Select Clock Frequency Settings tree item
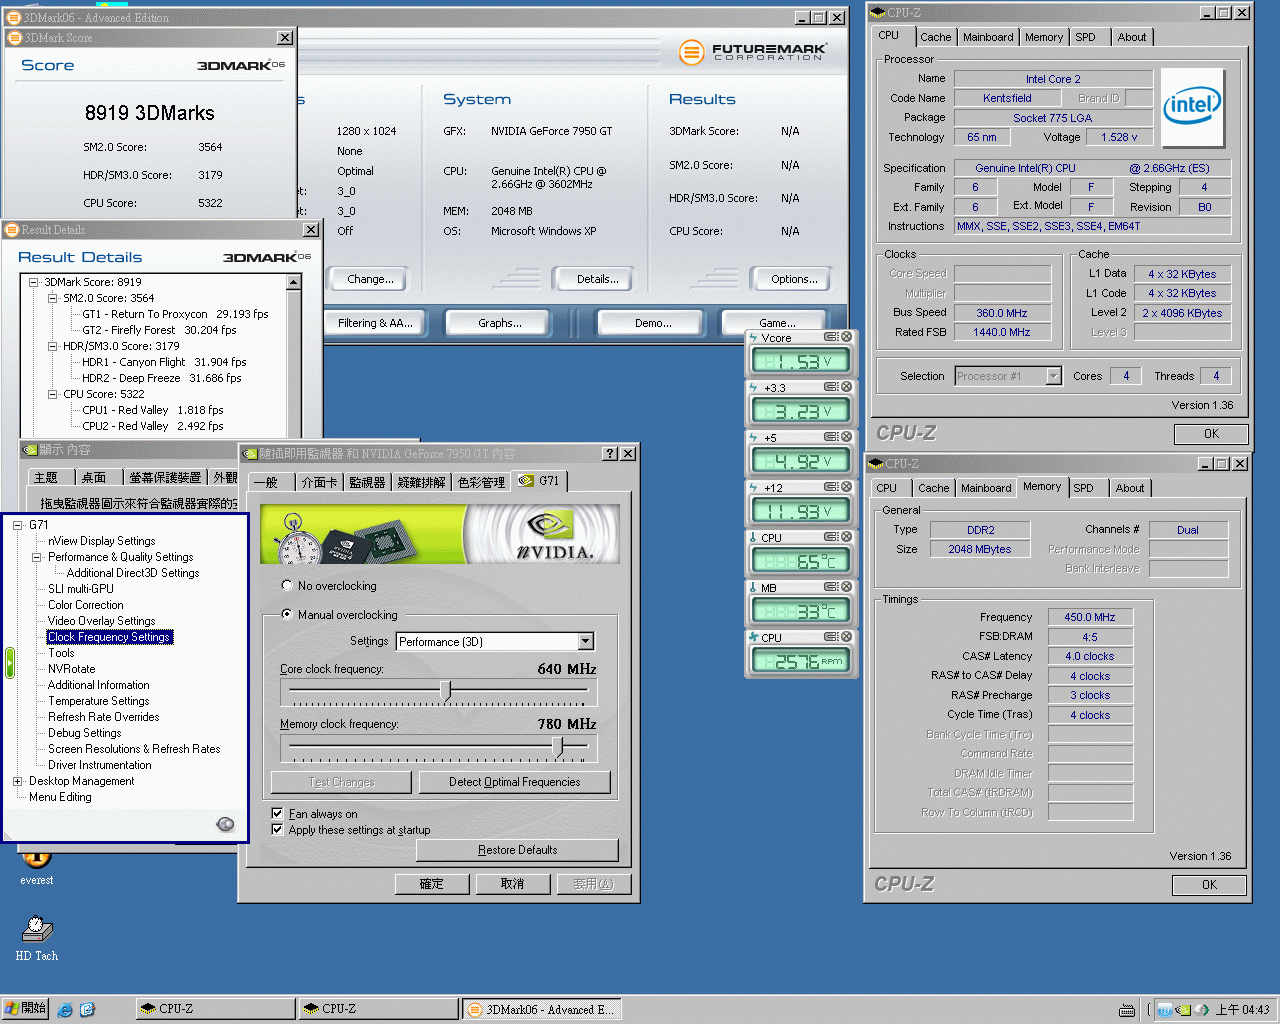The image size is (1280, 1024). tap(109, 637)
